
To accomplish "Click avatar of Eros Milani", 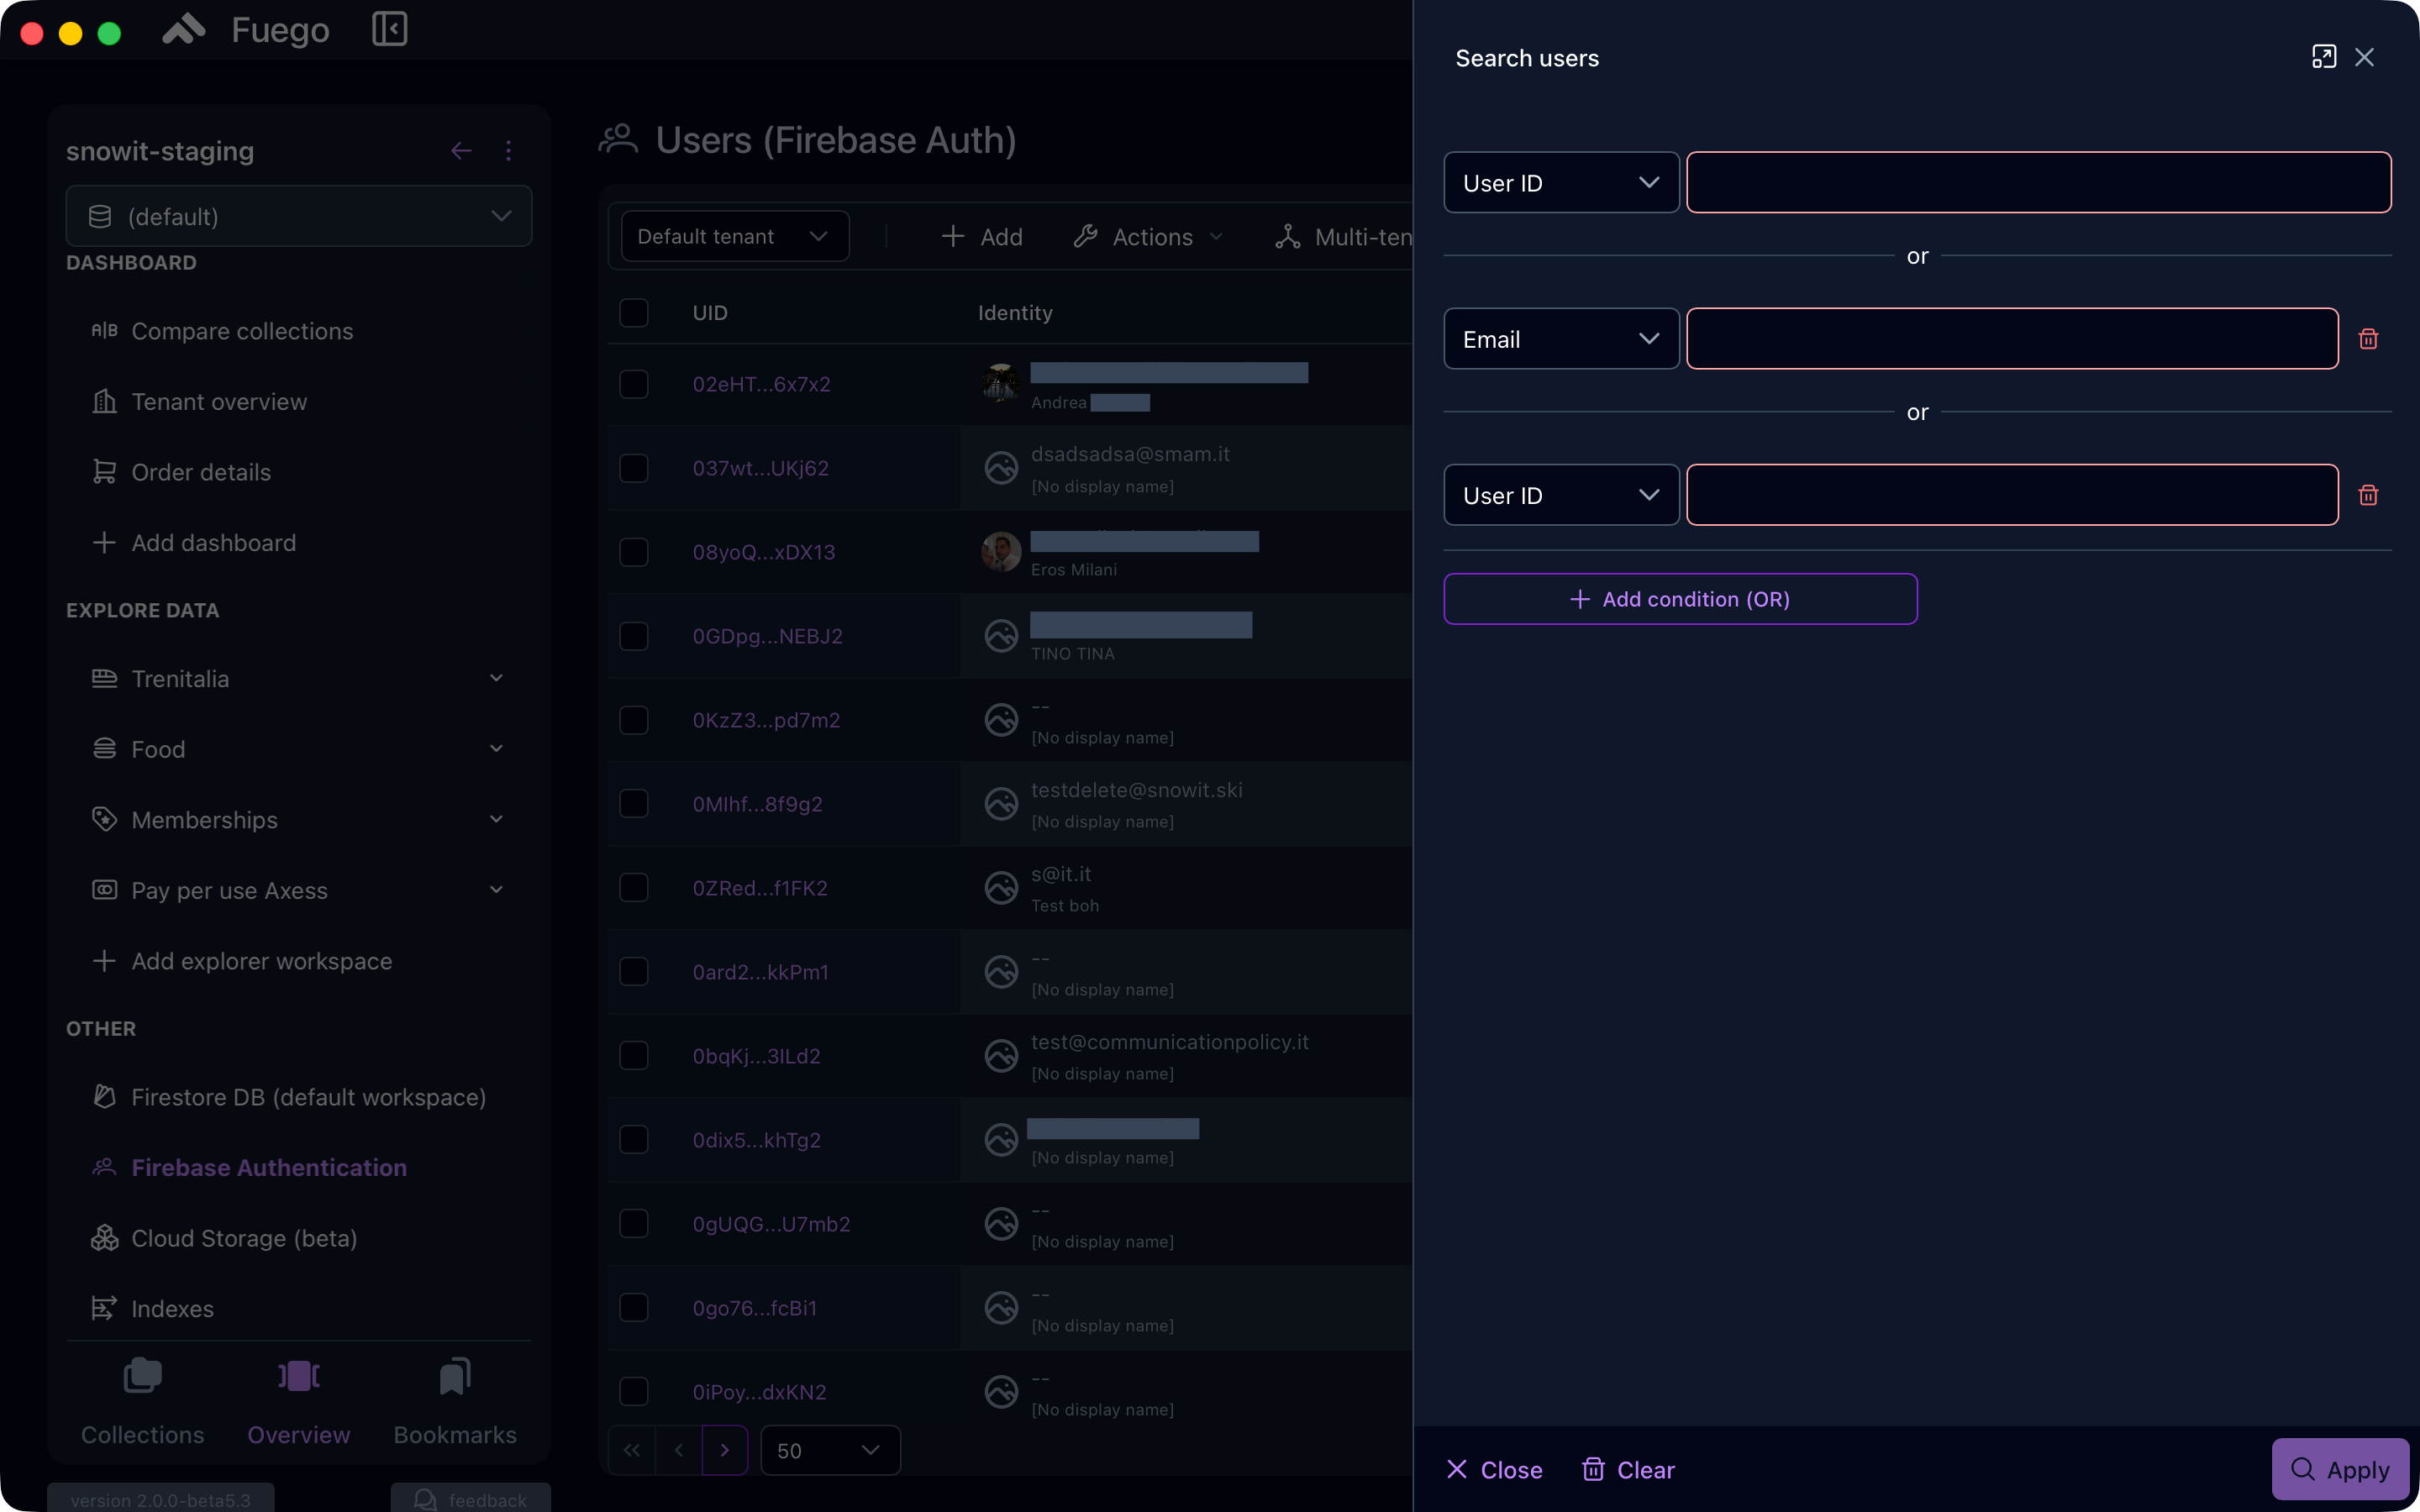I will 1001,552.
